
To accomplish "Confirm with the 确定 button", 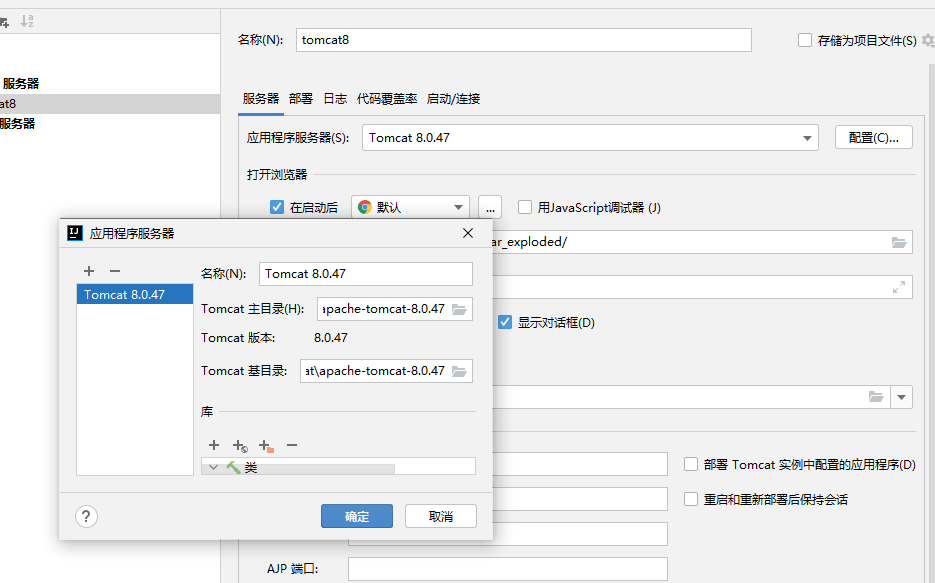I will (357, 516).
